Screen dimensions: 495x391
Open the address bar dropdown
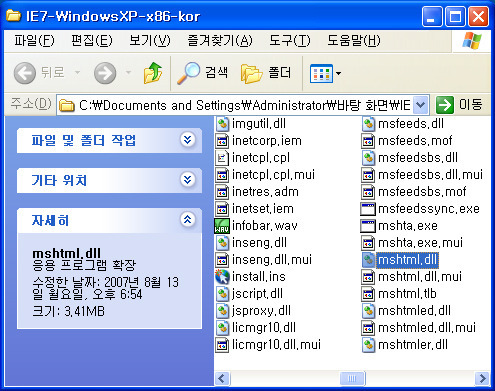[x=421, y=105]
